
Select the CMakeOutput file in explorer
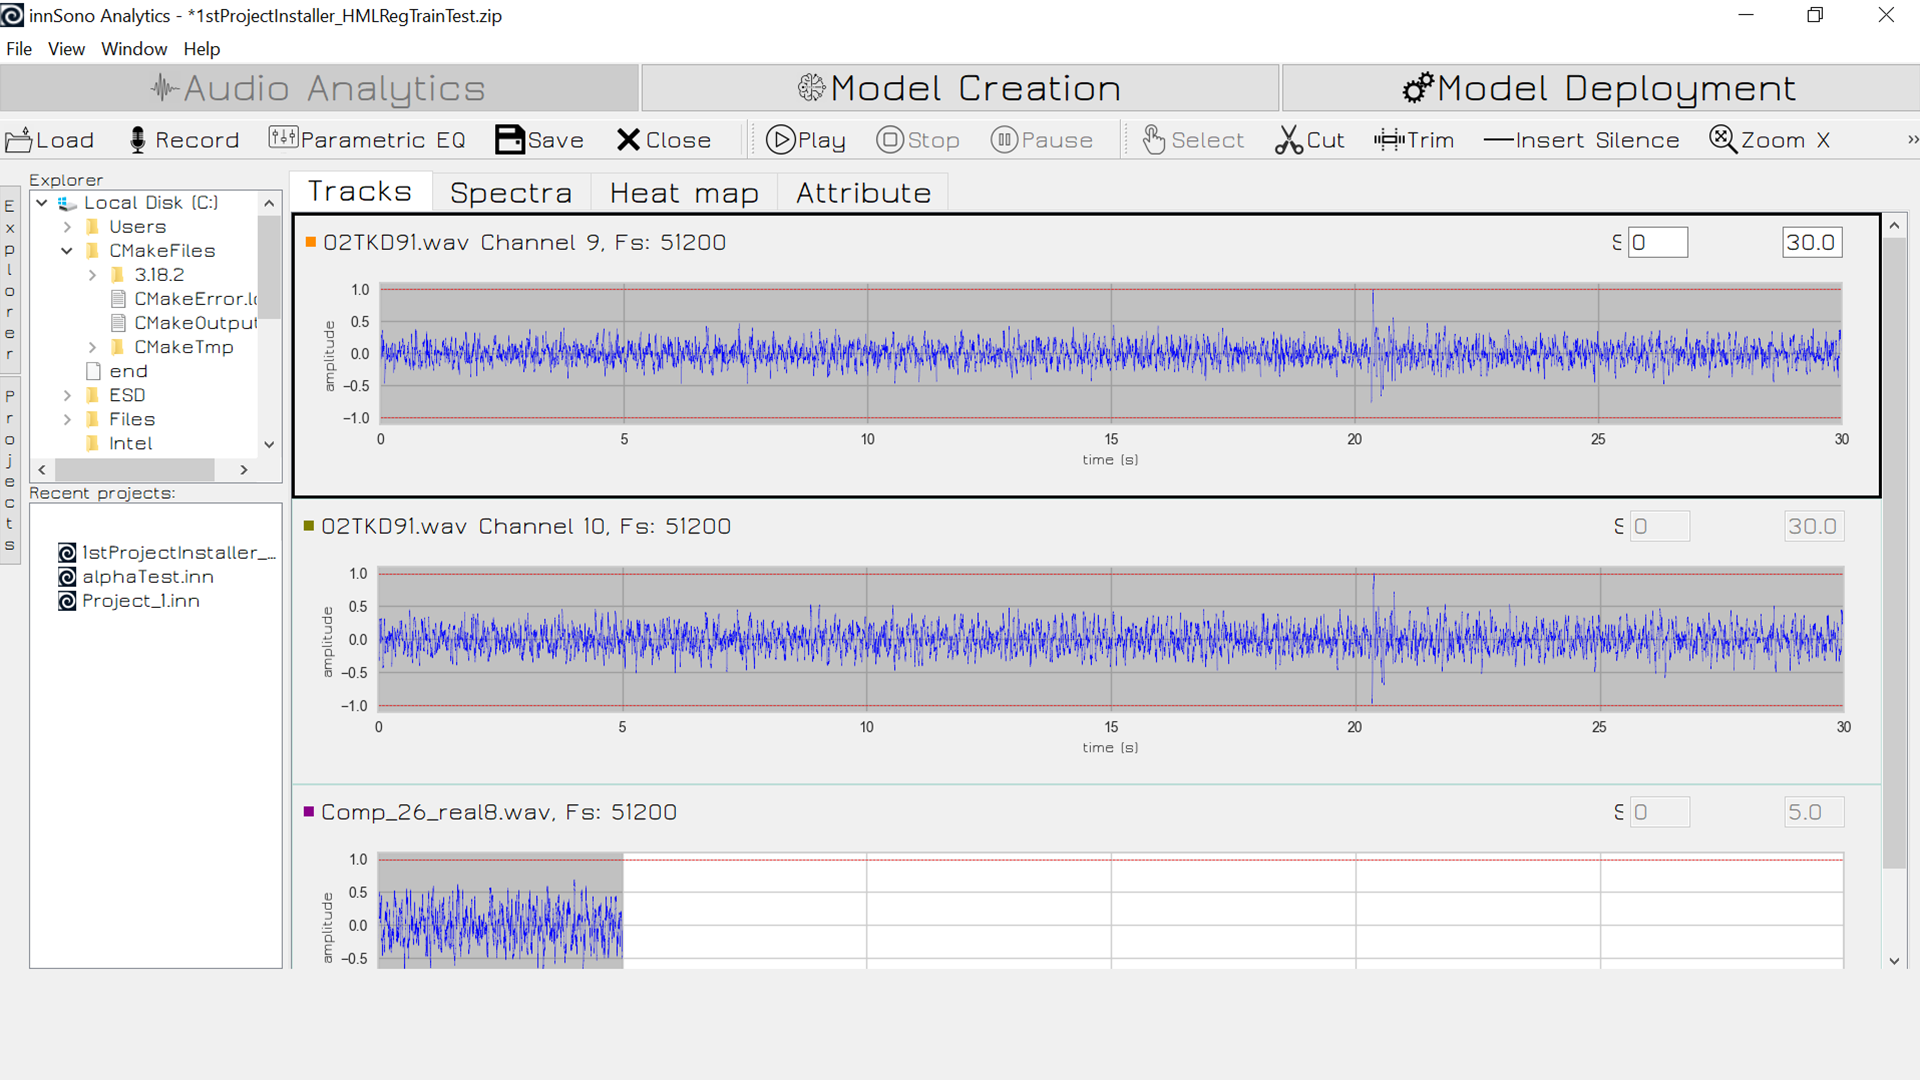pos(184,323)
